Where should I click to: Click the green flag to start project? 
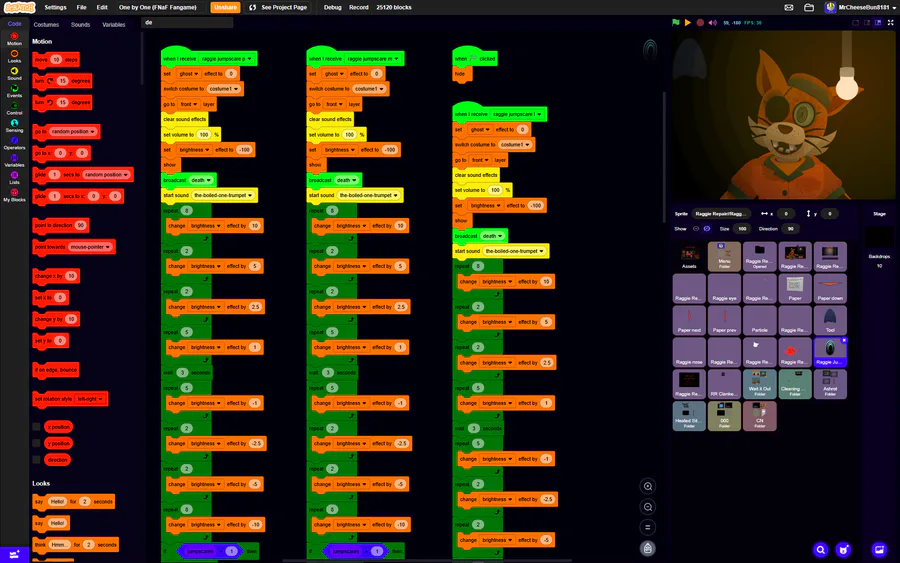pyautogui.click(x=676, y=22)
